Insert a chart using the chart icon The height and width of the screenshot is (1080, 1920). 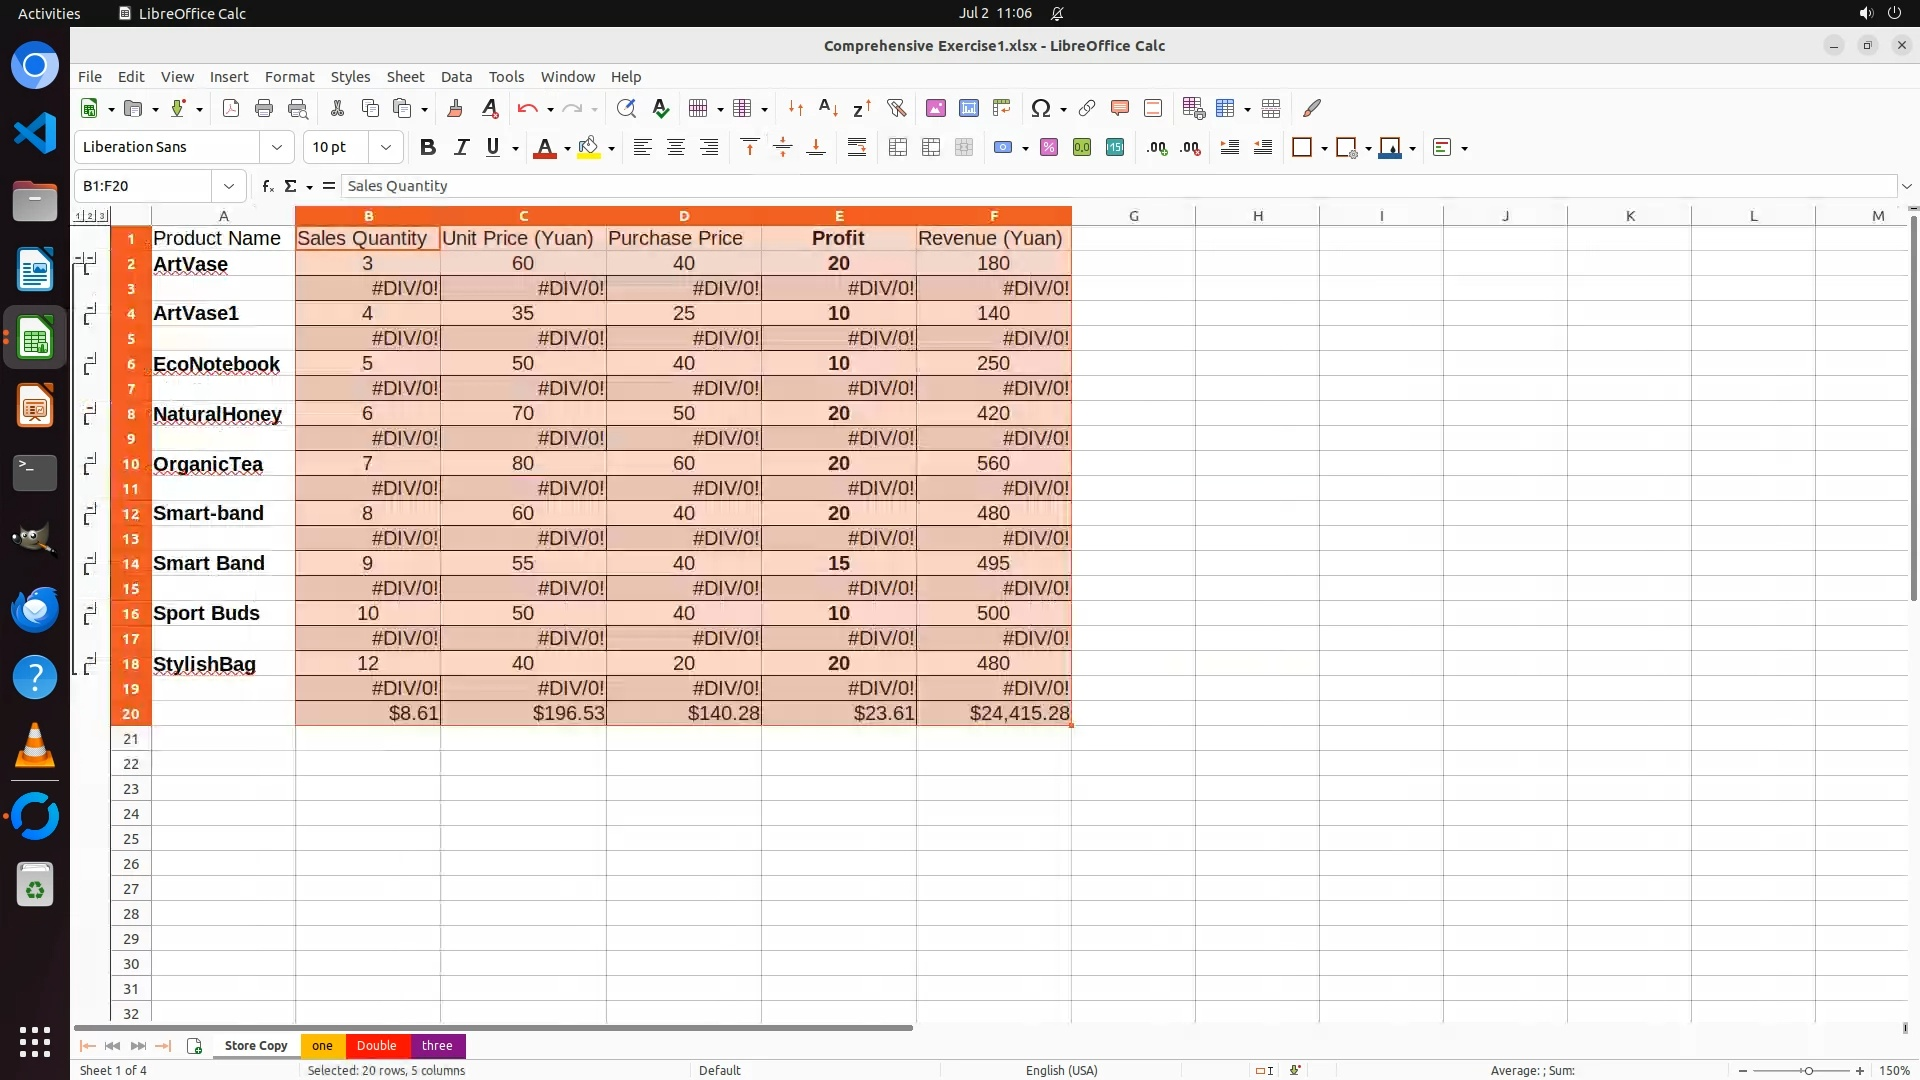[968, 108]
